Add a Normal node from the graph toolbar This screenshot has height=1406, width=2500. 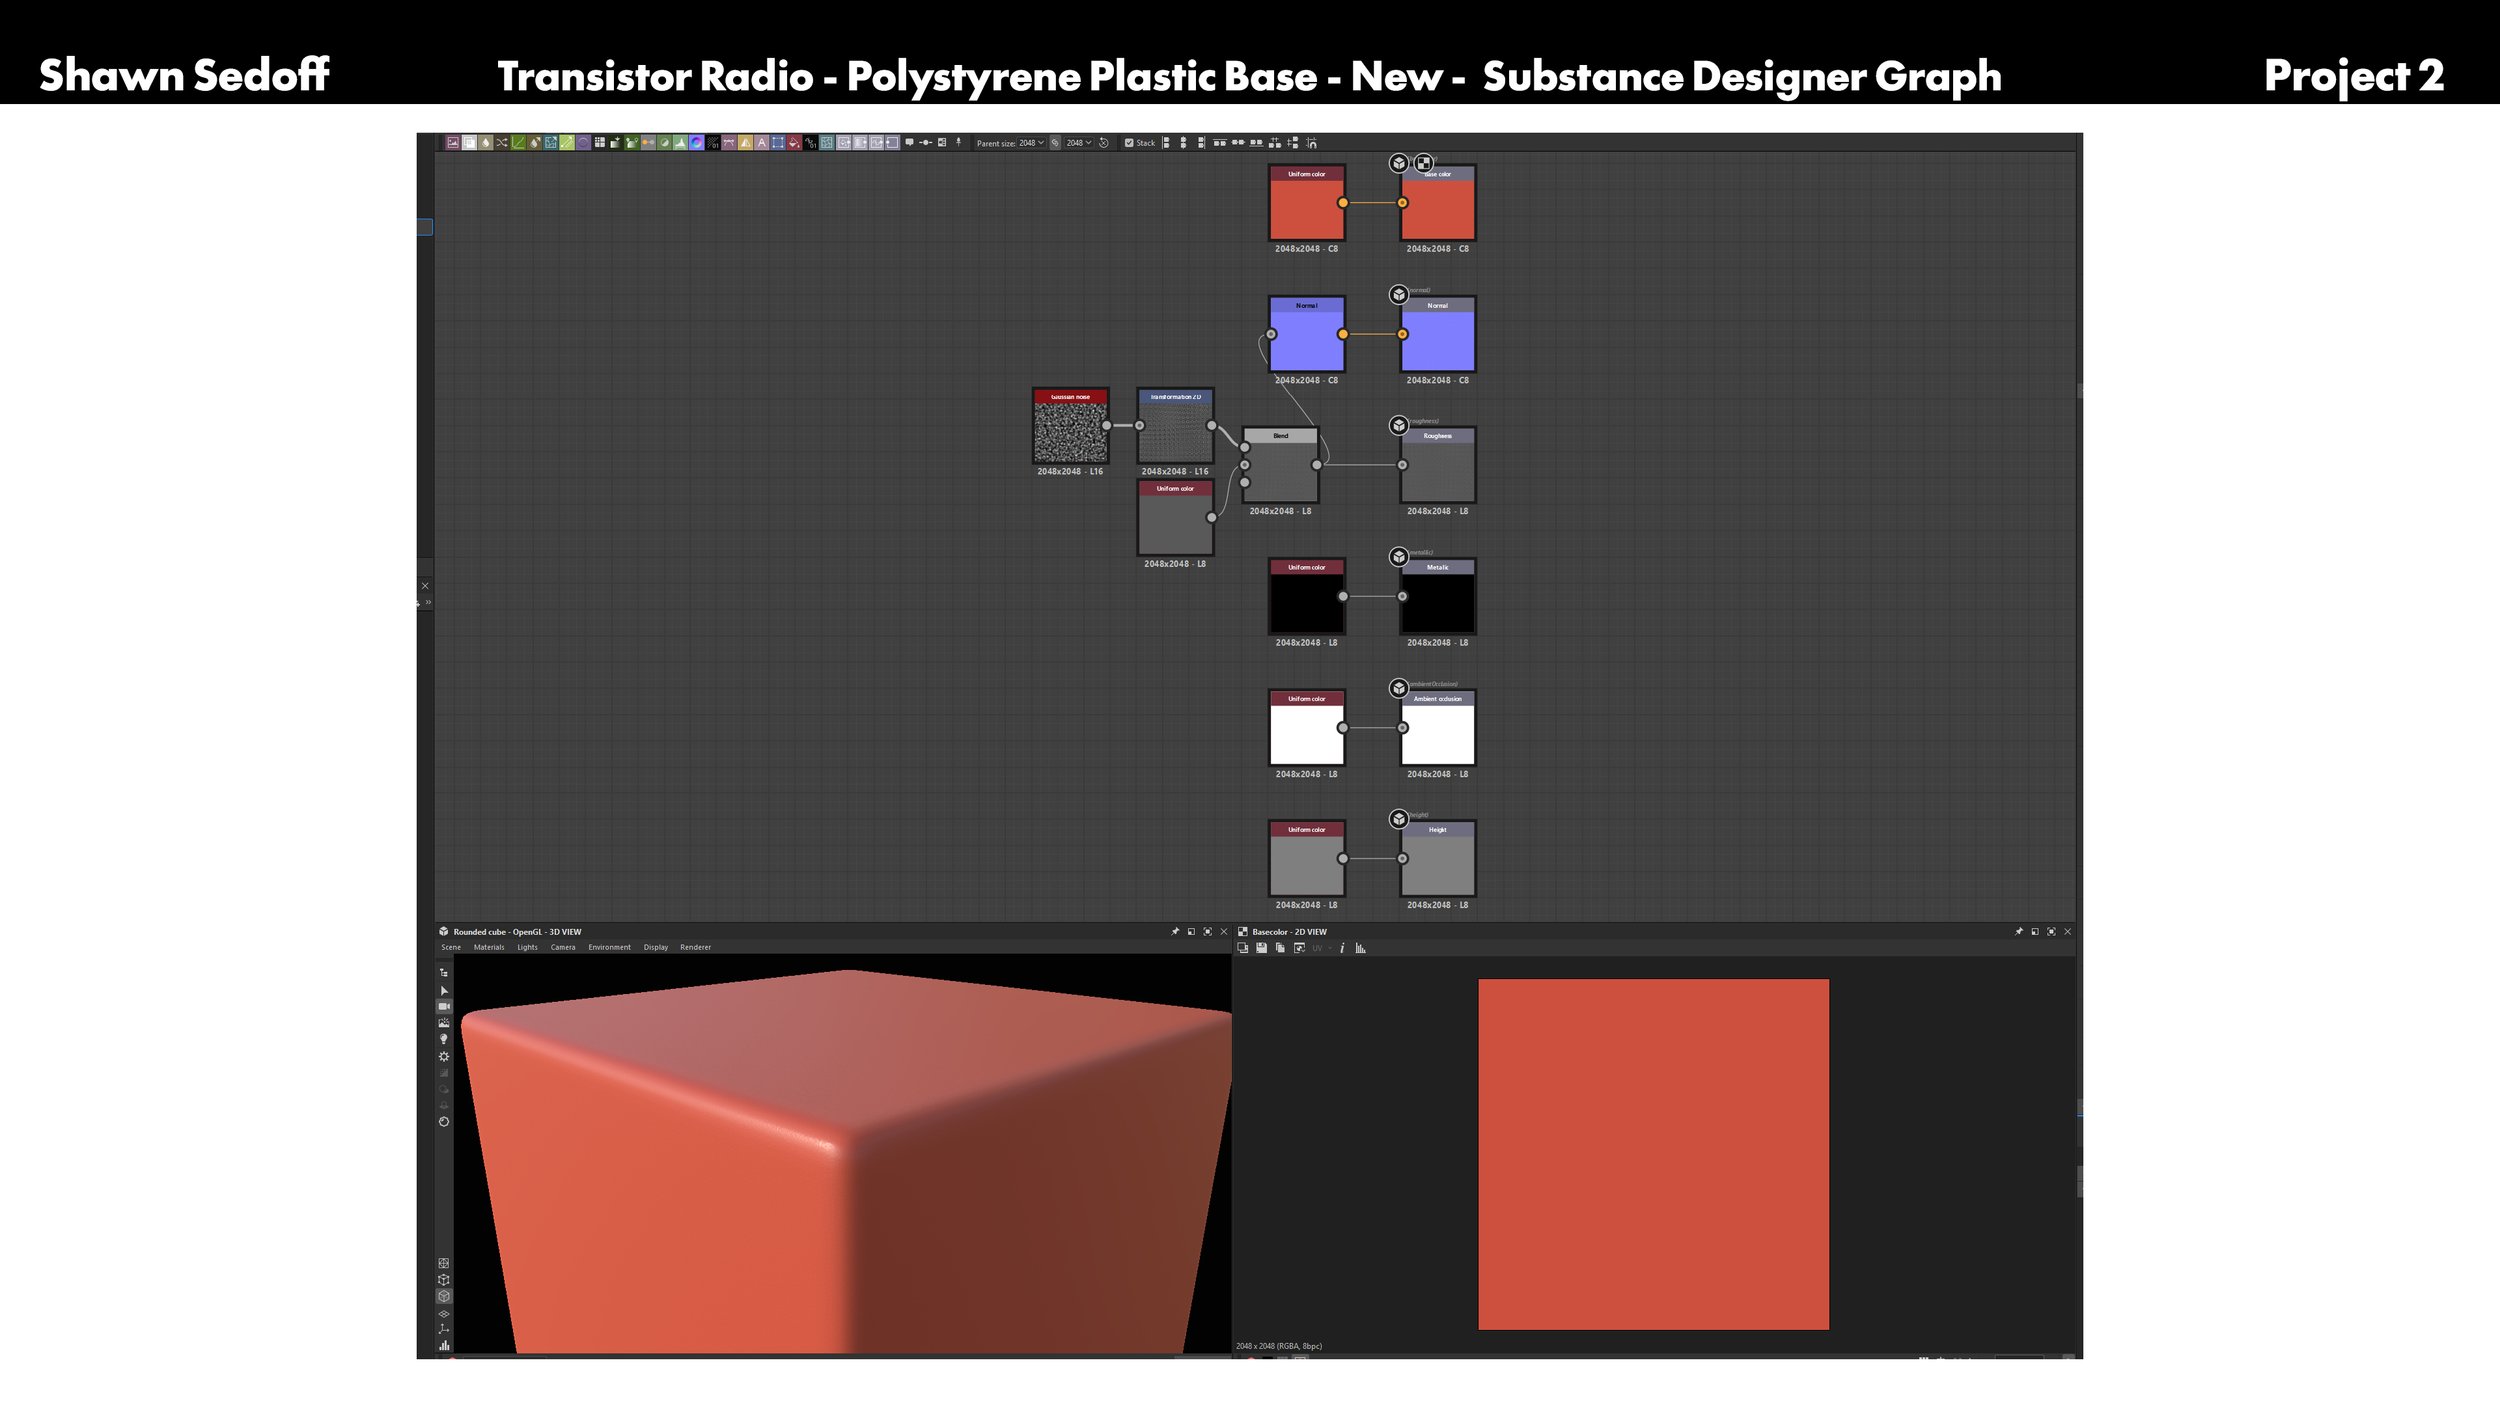click(x=697, y=143)
